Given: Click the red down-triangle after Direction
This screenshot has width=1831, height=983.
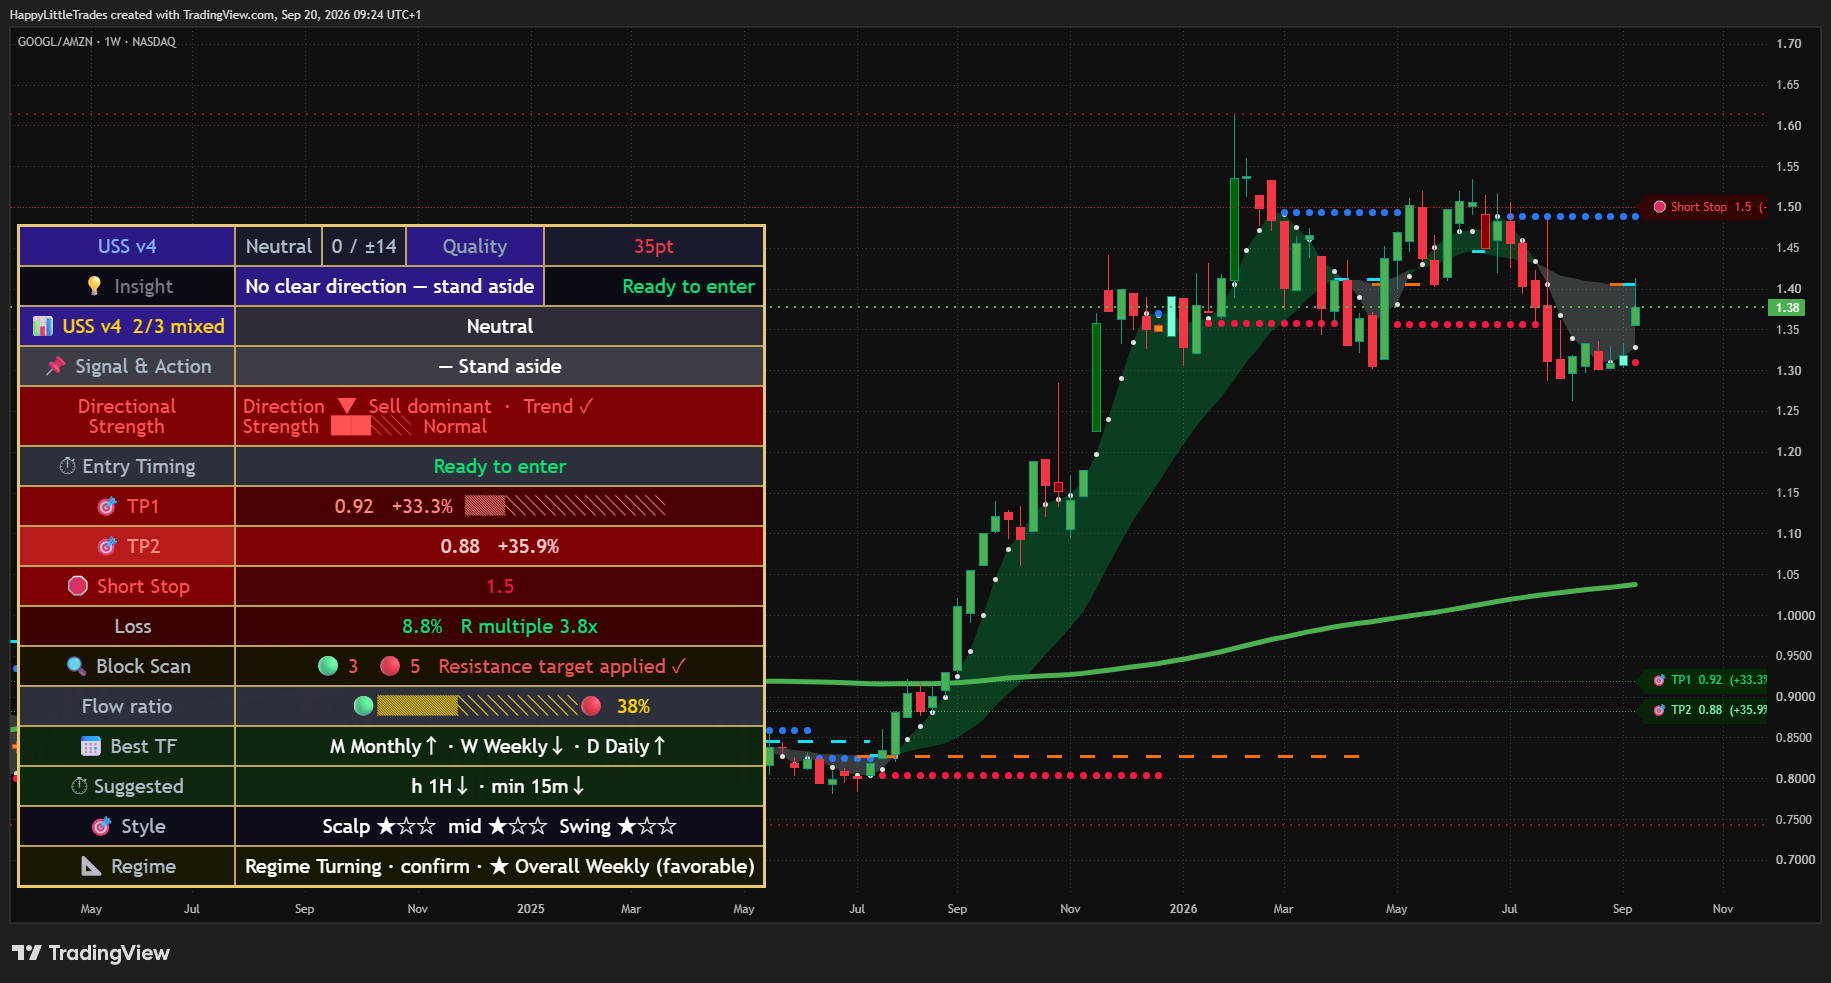Looking at the screenshot, I should [347, 406].
